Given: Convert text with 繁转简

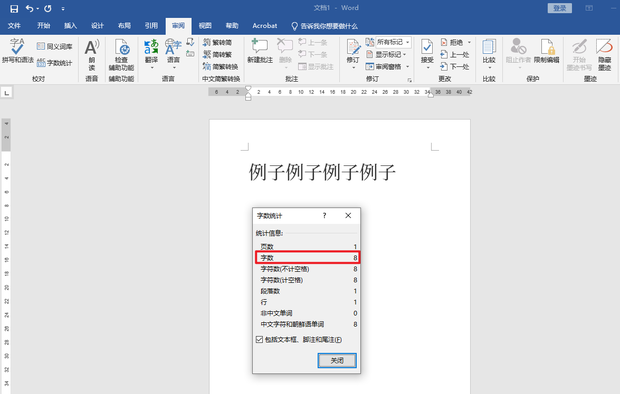Looking at the screenshot, I should click(x=217, y=42).
